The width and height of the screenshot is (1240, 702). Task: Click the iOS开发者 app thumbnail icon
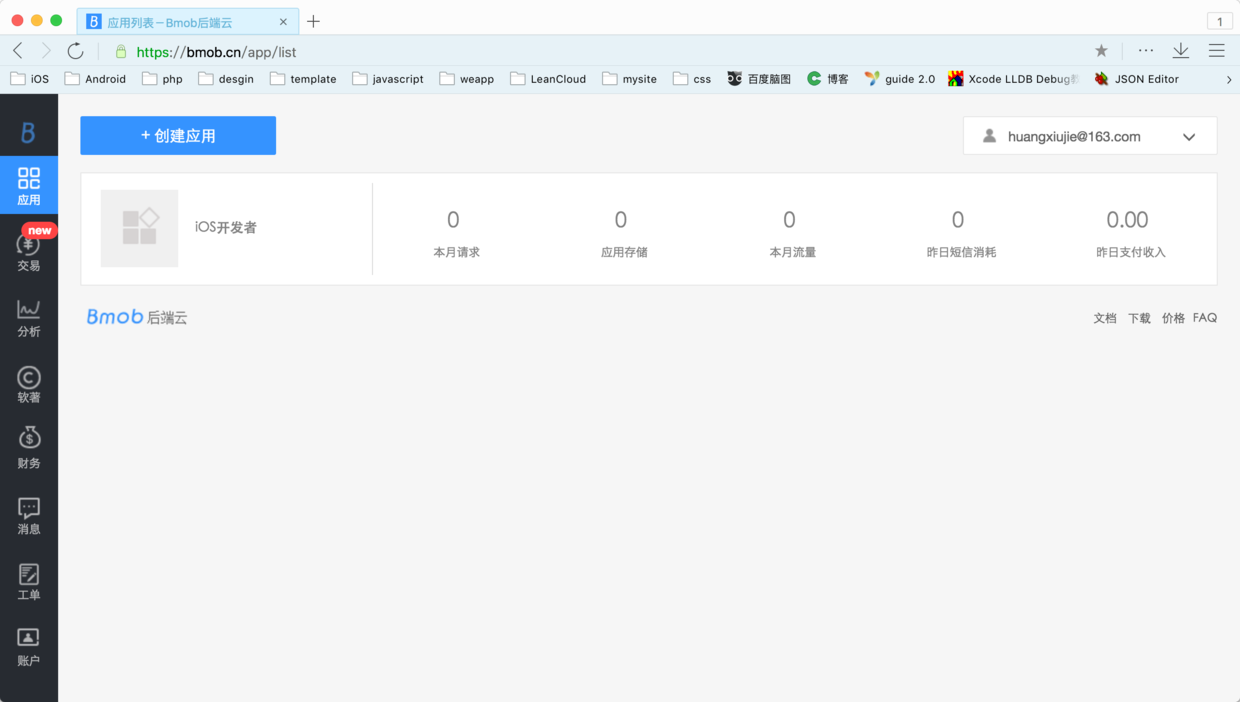point(139,228)
